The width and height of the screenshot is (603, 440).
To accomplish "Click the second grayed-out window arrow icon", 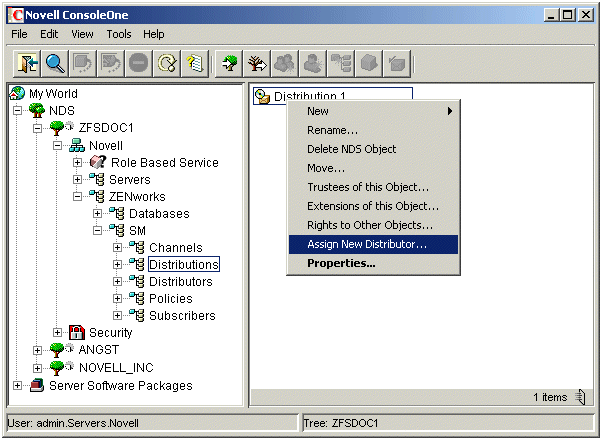I will click(111, 63).
